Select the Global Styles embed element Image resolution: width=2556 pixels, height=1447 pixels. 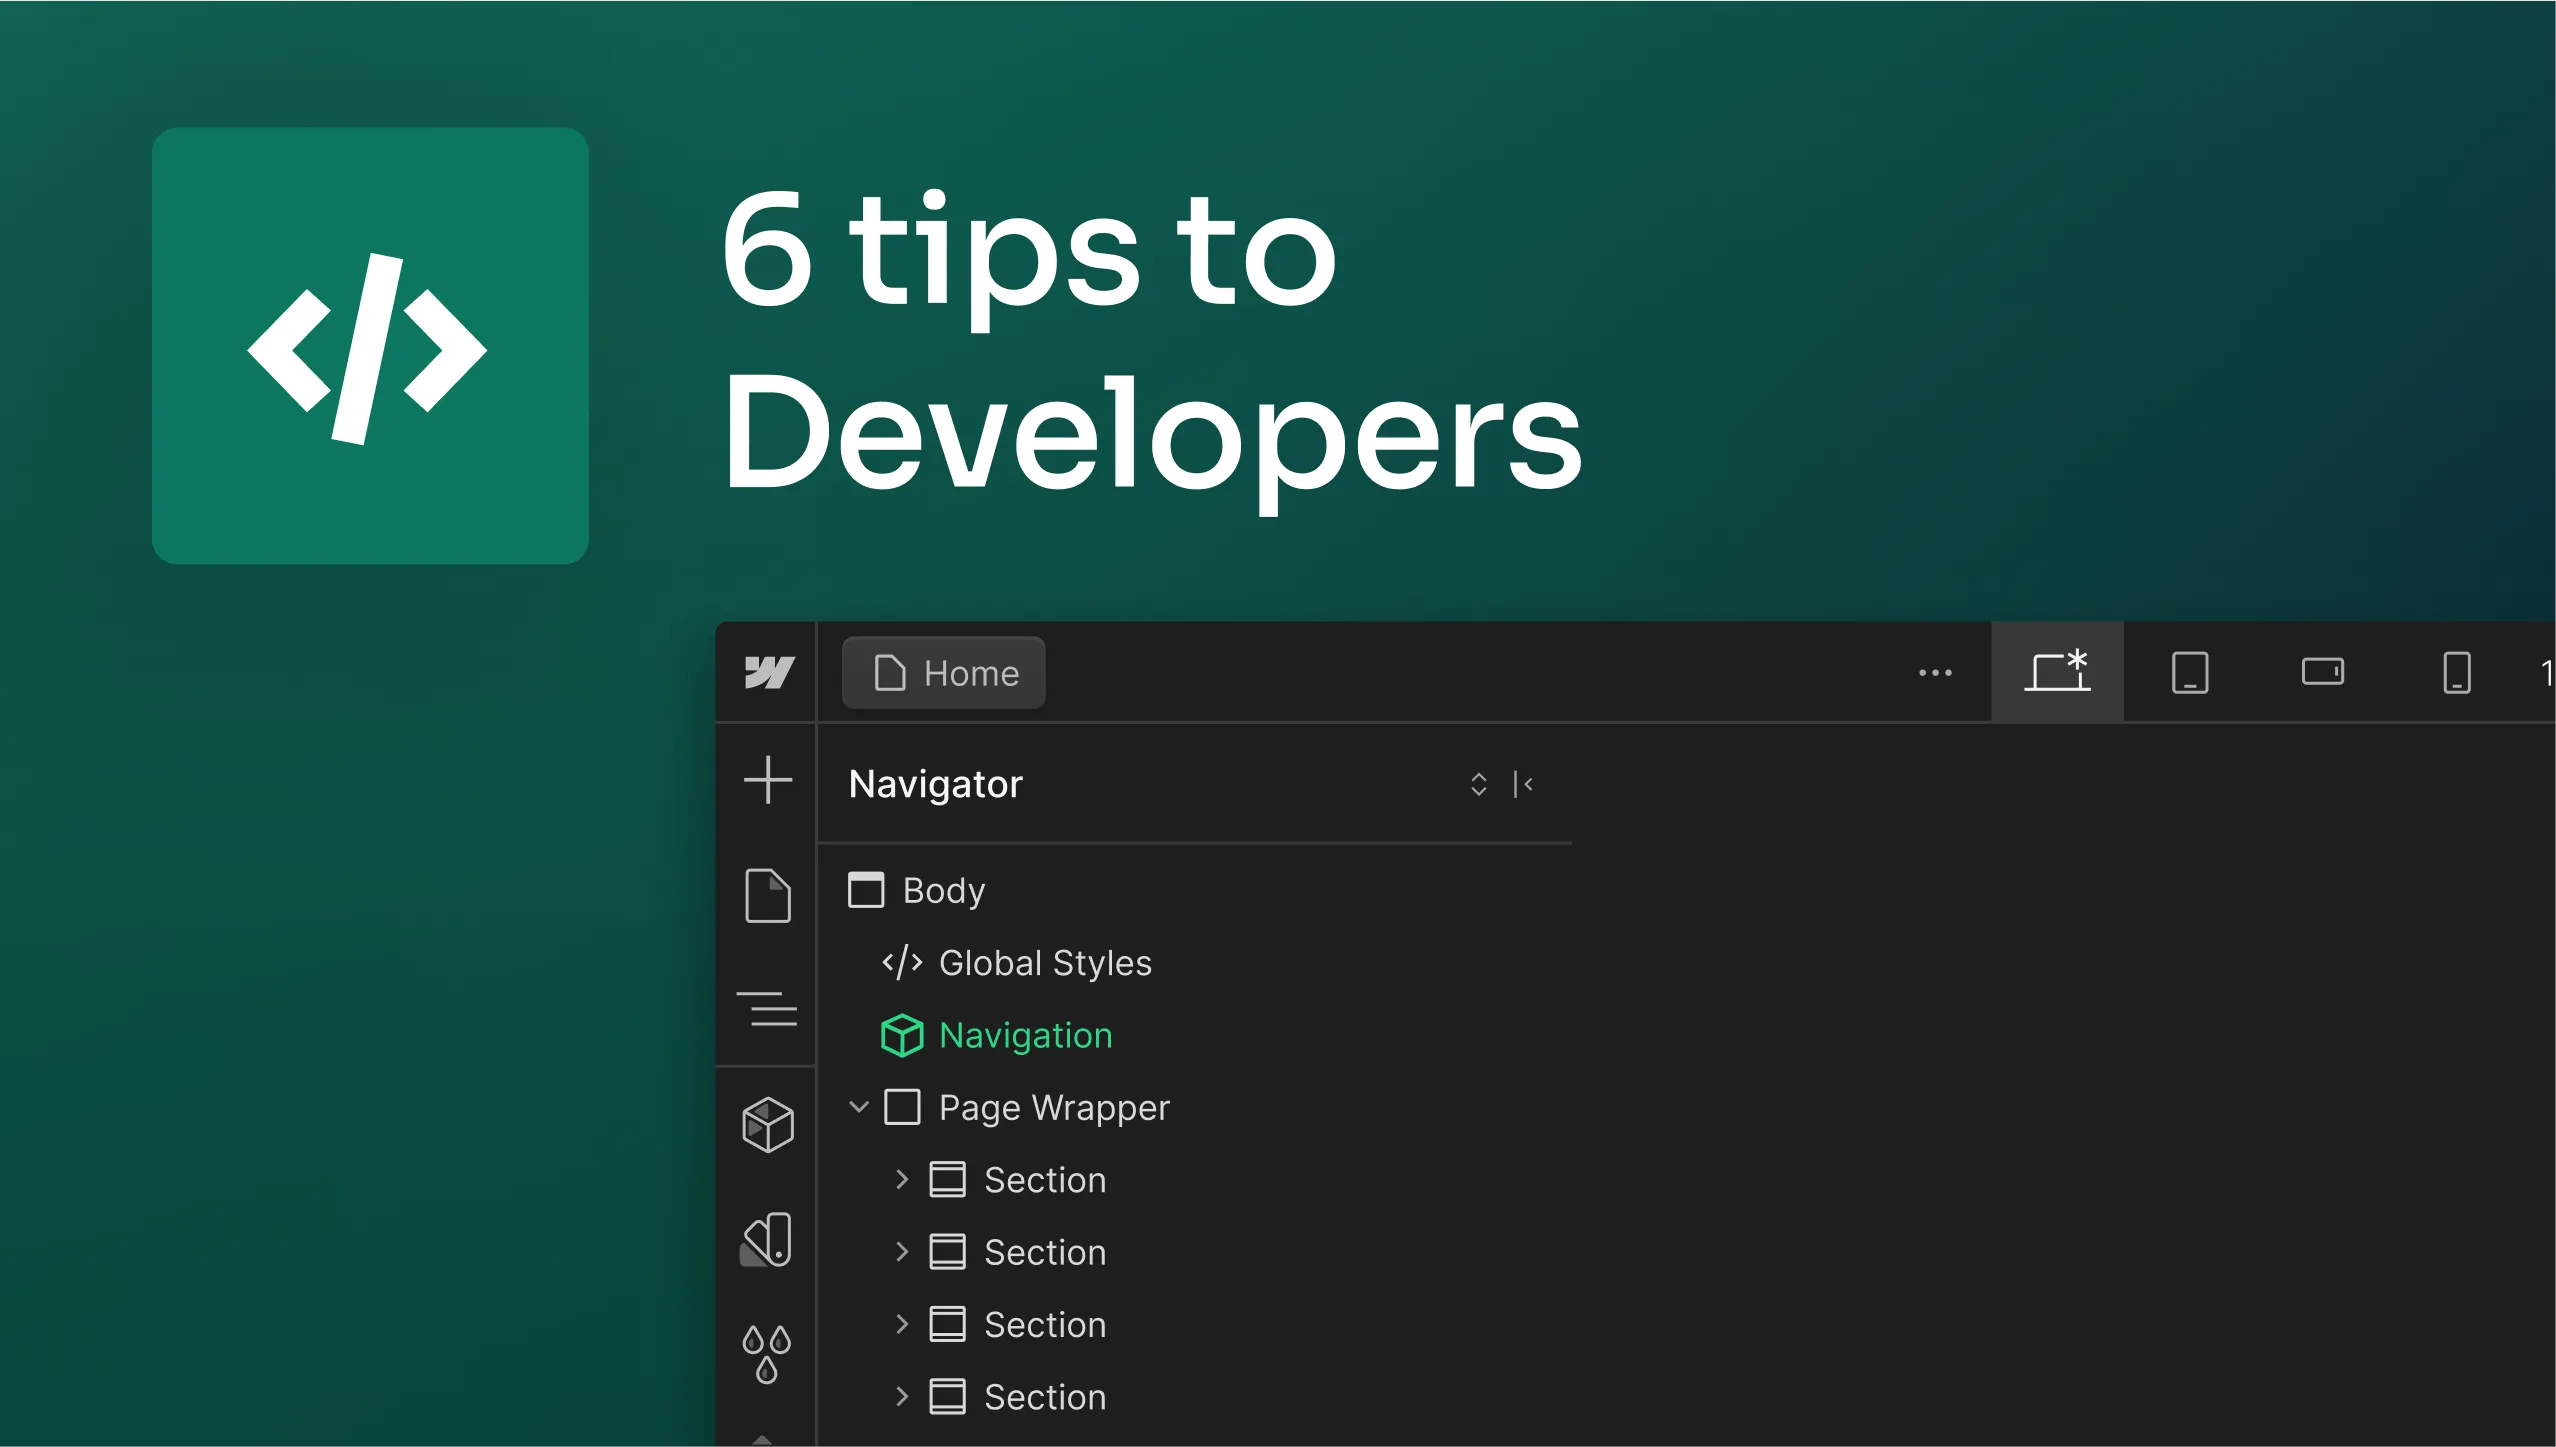click(x=1044, y=963)
